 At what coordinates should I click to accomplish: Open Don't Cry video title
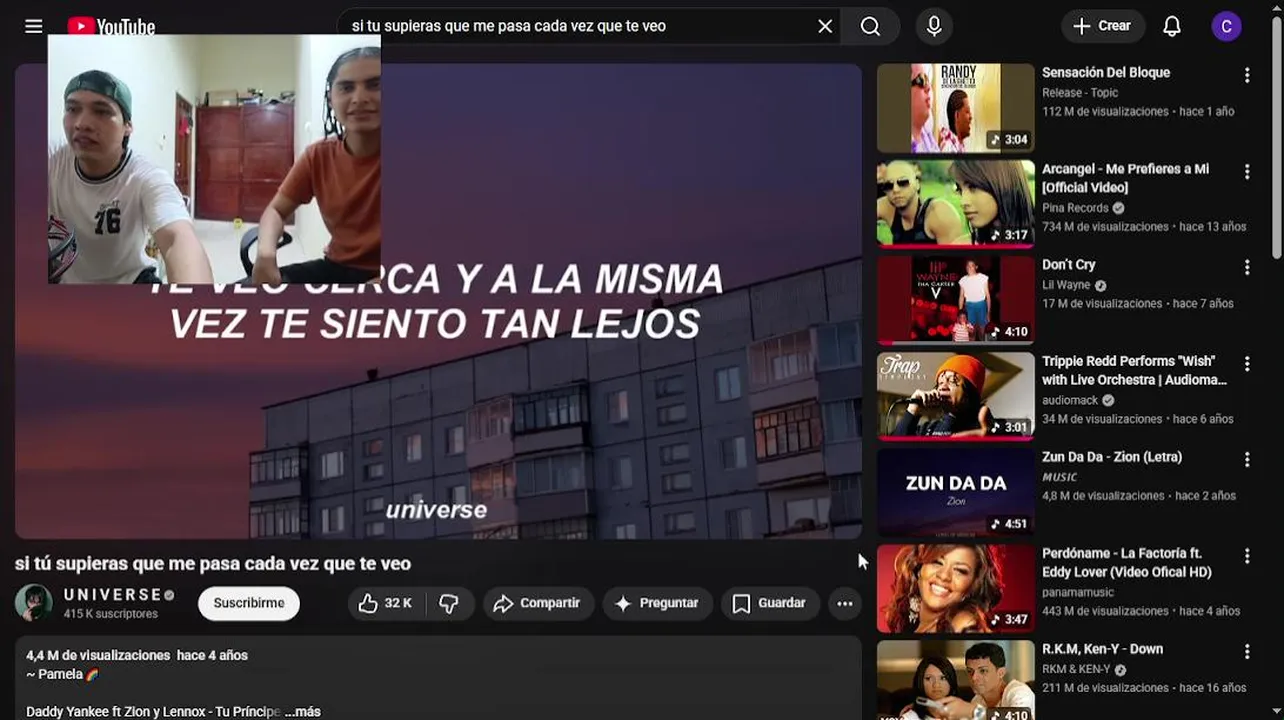click(1068, 264)
